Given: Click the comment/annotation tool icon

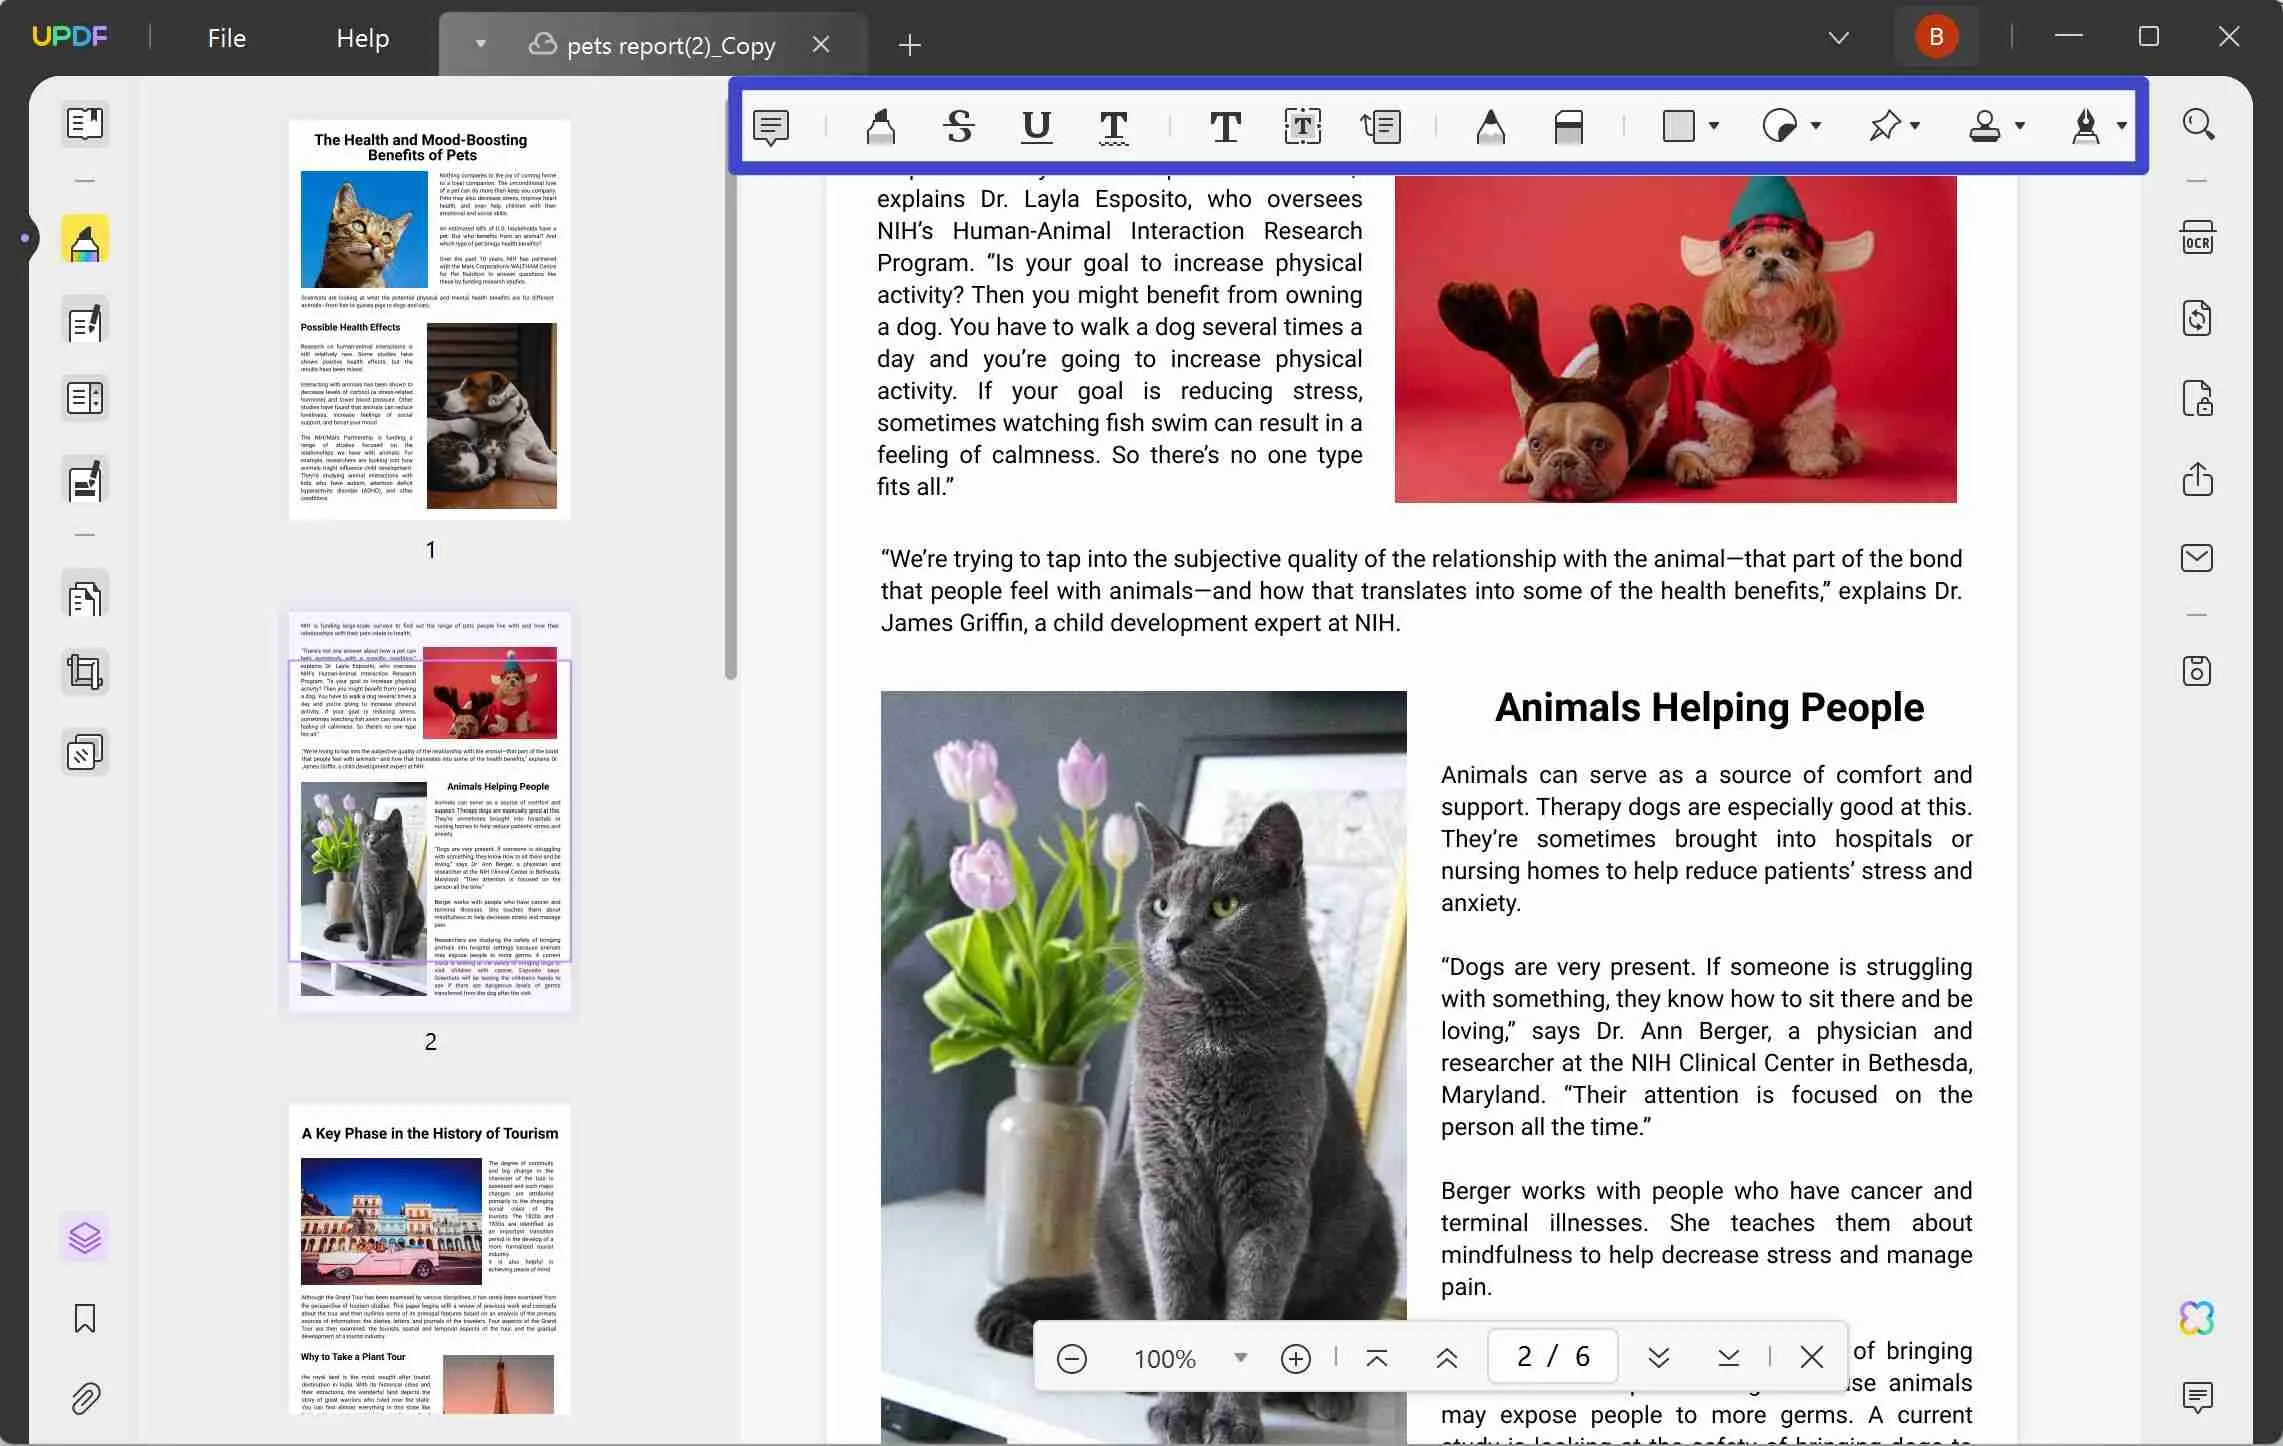Looking at the screenshot, I should pyautogui.click(x=769, y=125).
